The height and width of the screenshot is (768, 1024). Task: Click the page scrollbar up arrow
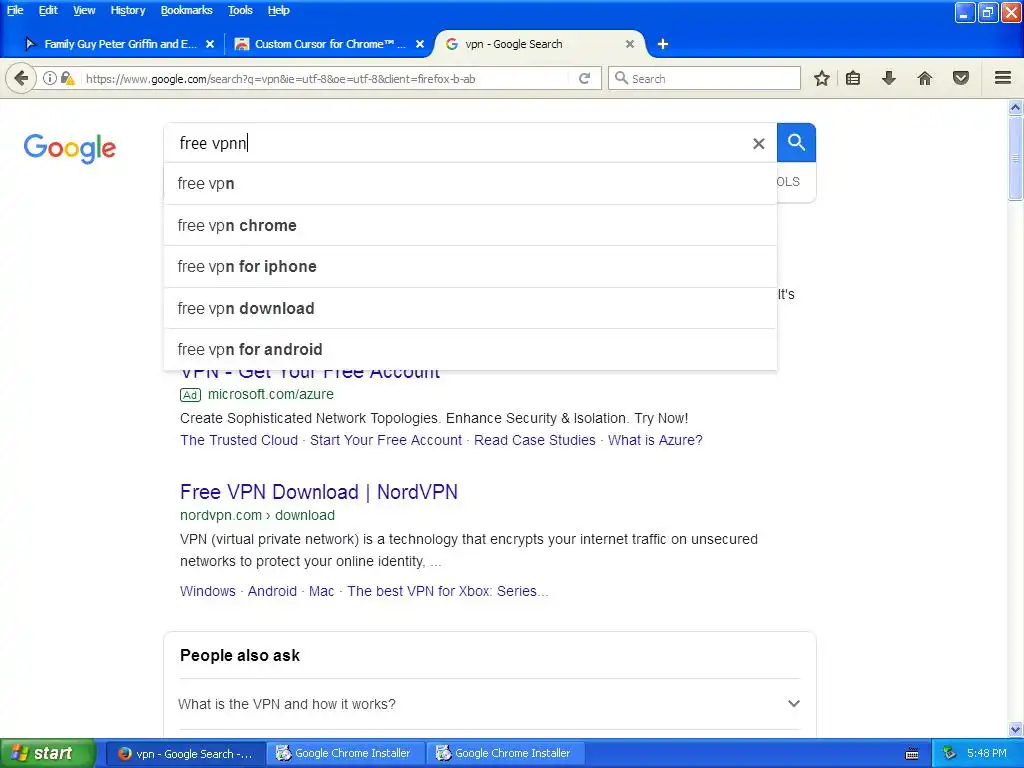[1016, 107]
